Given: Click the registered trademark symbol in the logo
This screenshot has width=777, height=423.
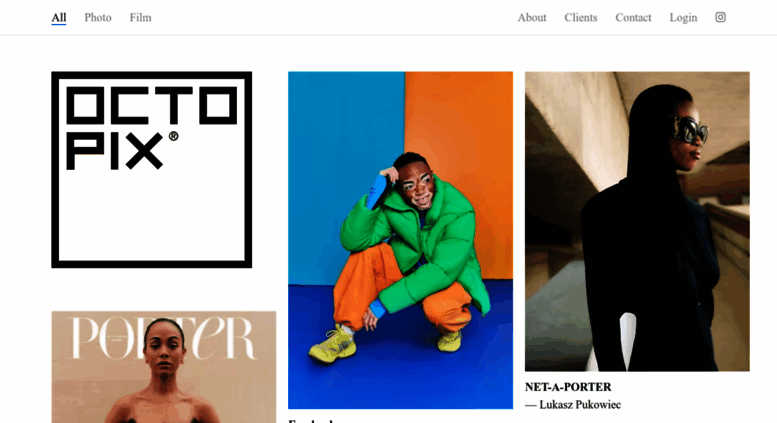Looking at the screenshot, I should click(173, 136).
